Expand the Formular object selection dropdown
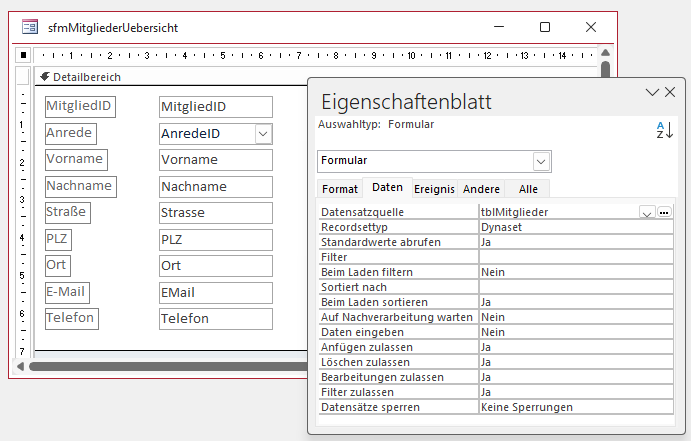The image size is (691, 441). (541, 162)
